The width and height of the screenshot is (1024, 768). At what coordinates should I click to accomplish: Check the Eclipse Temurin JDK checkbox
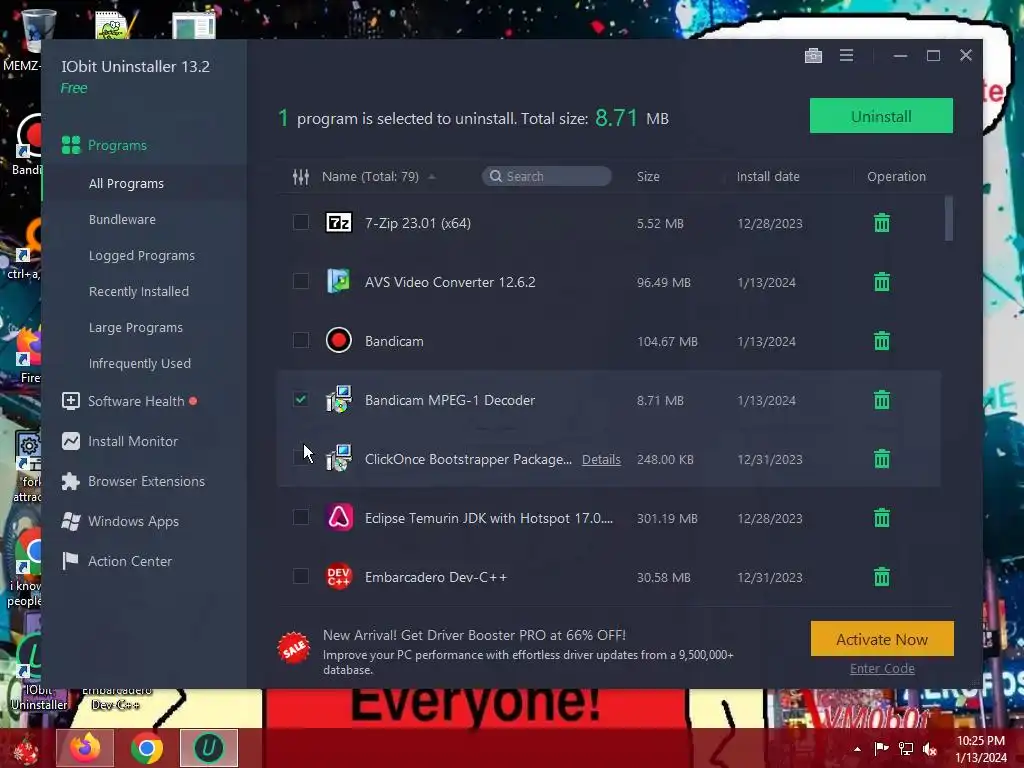[x=300, y=517]
